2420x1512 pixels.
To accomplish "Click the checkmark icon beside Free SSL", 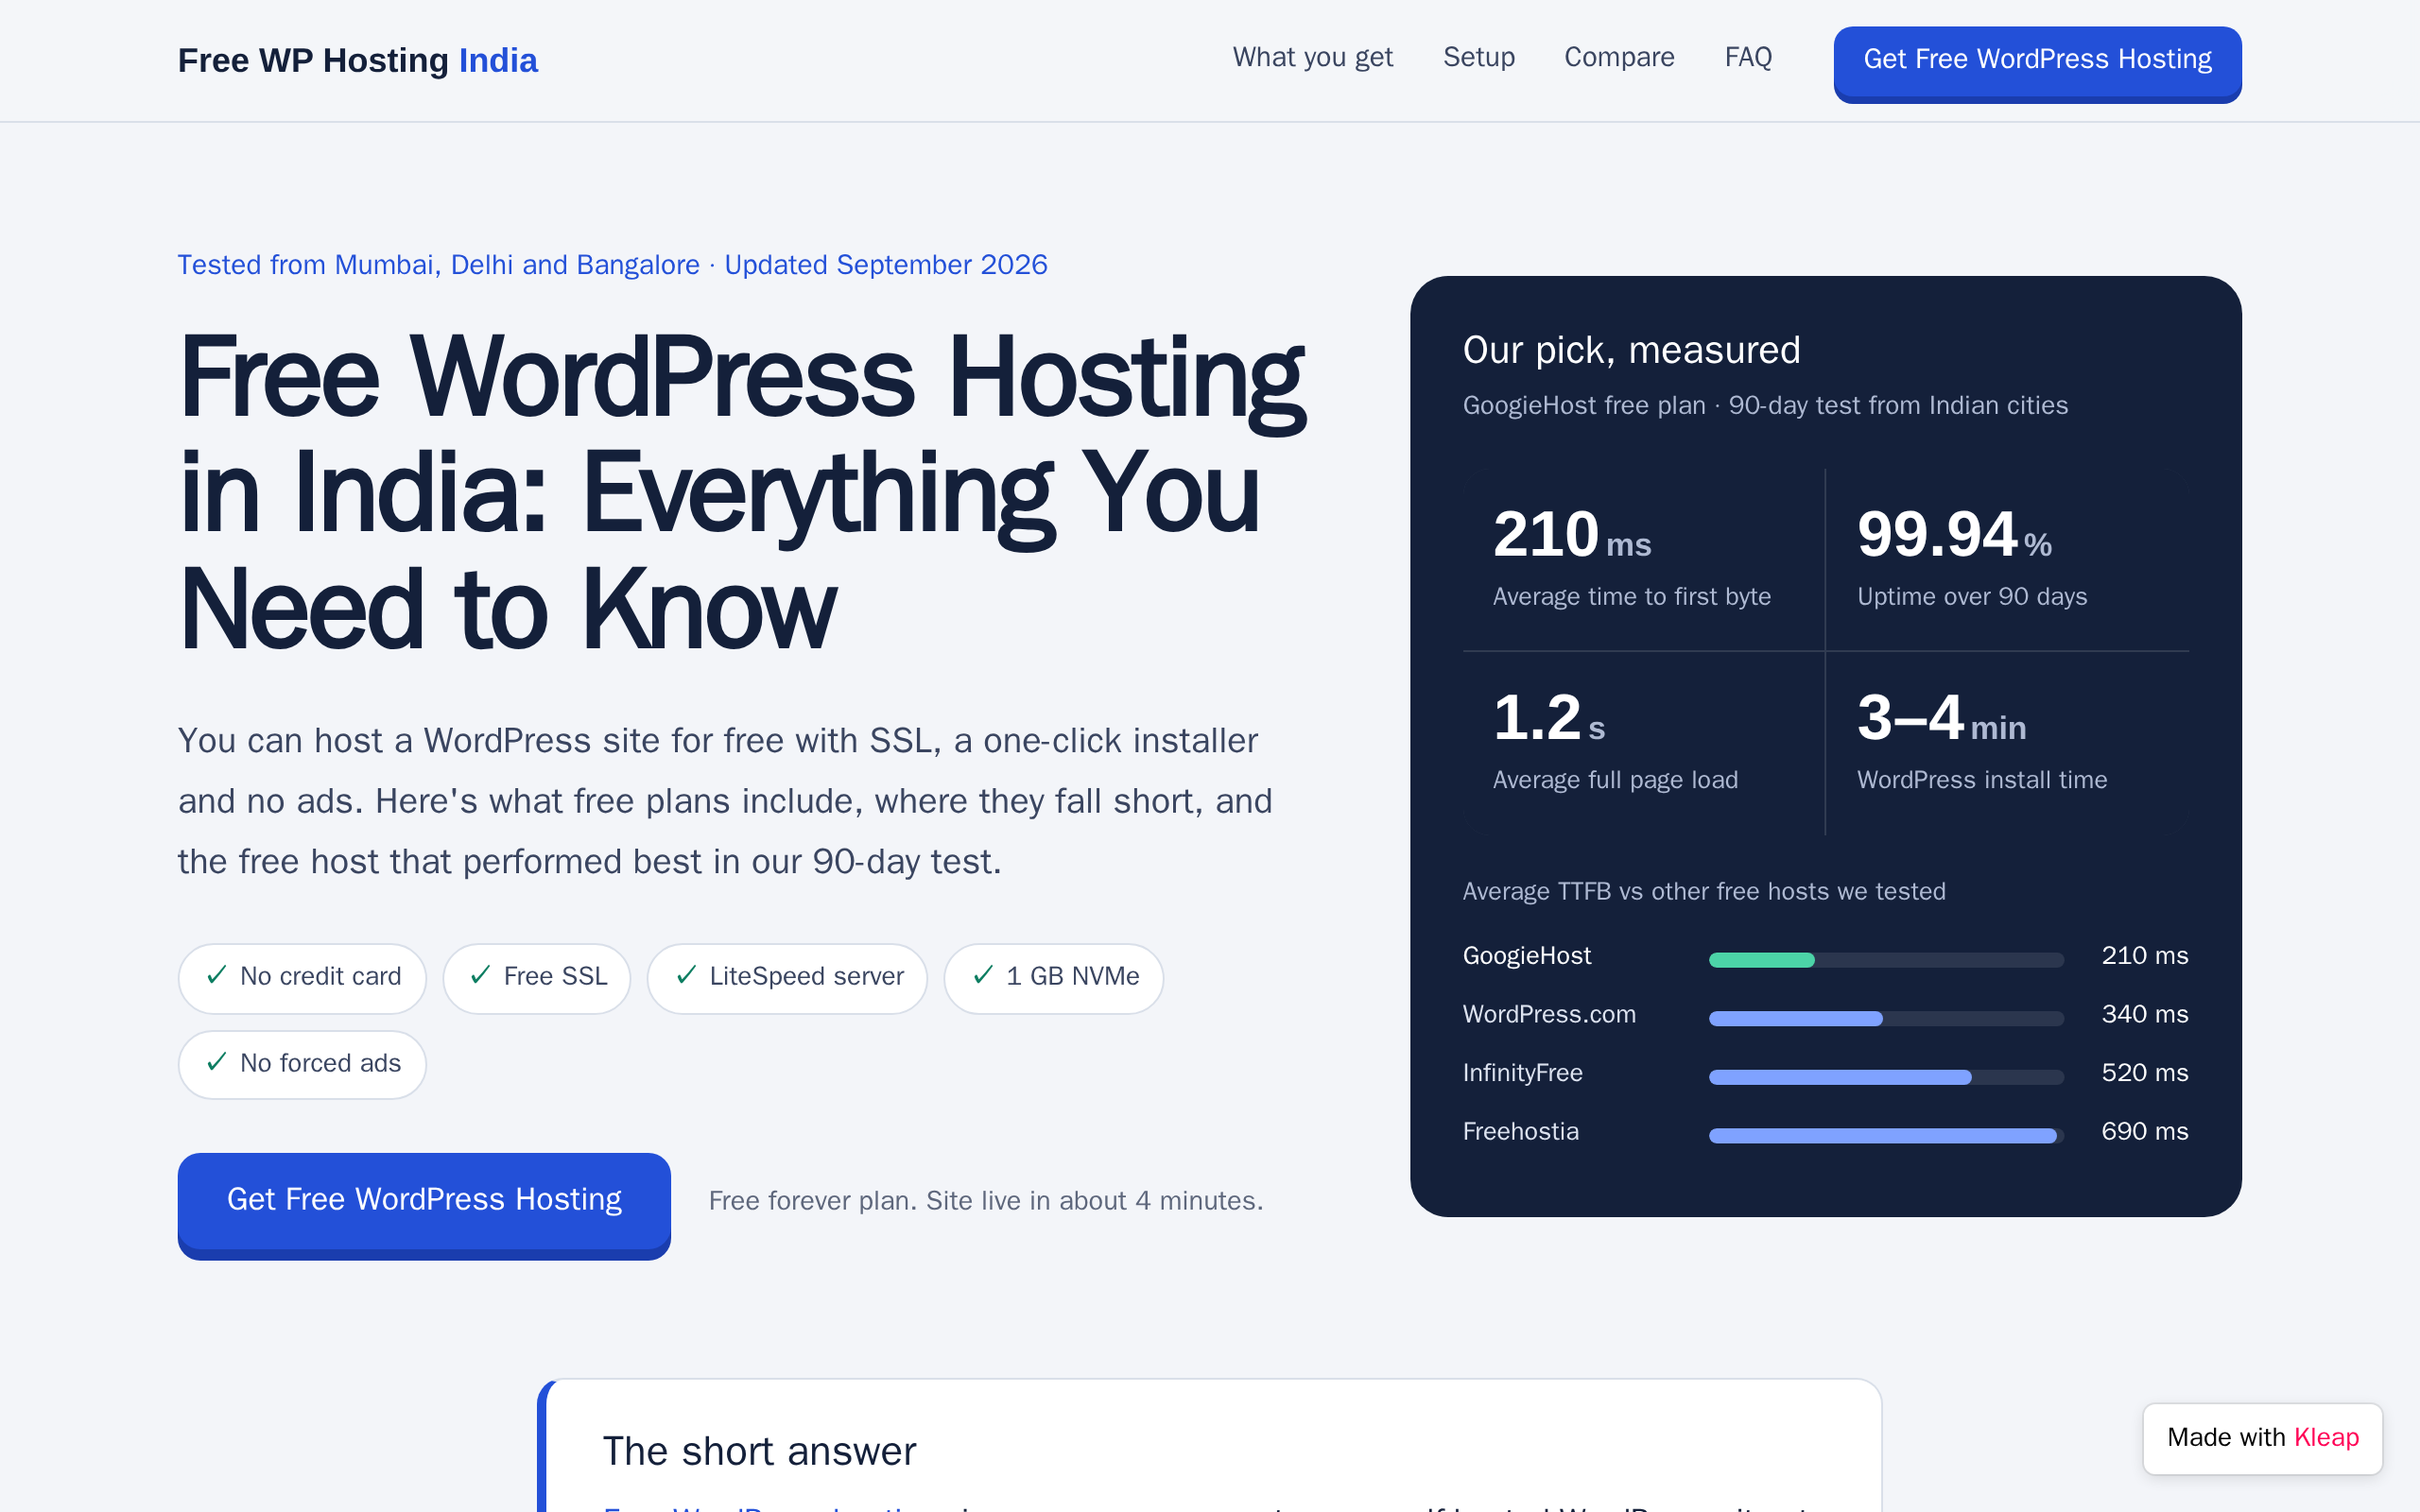I will pyautogui.click(x=480, y=975).
